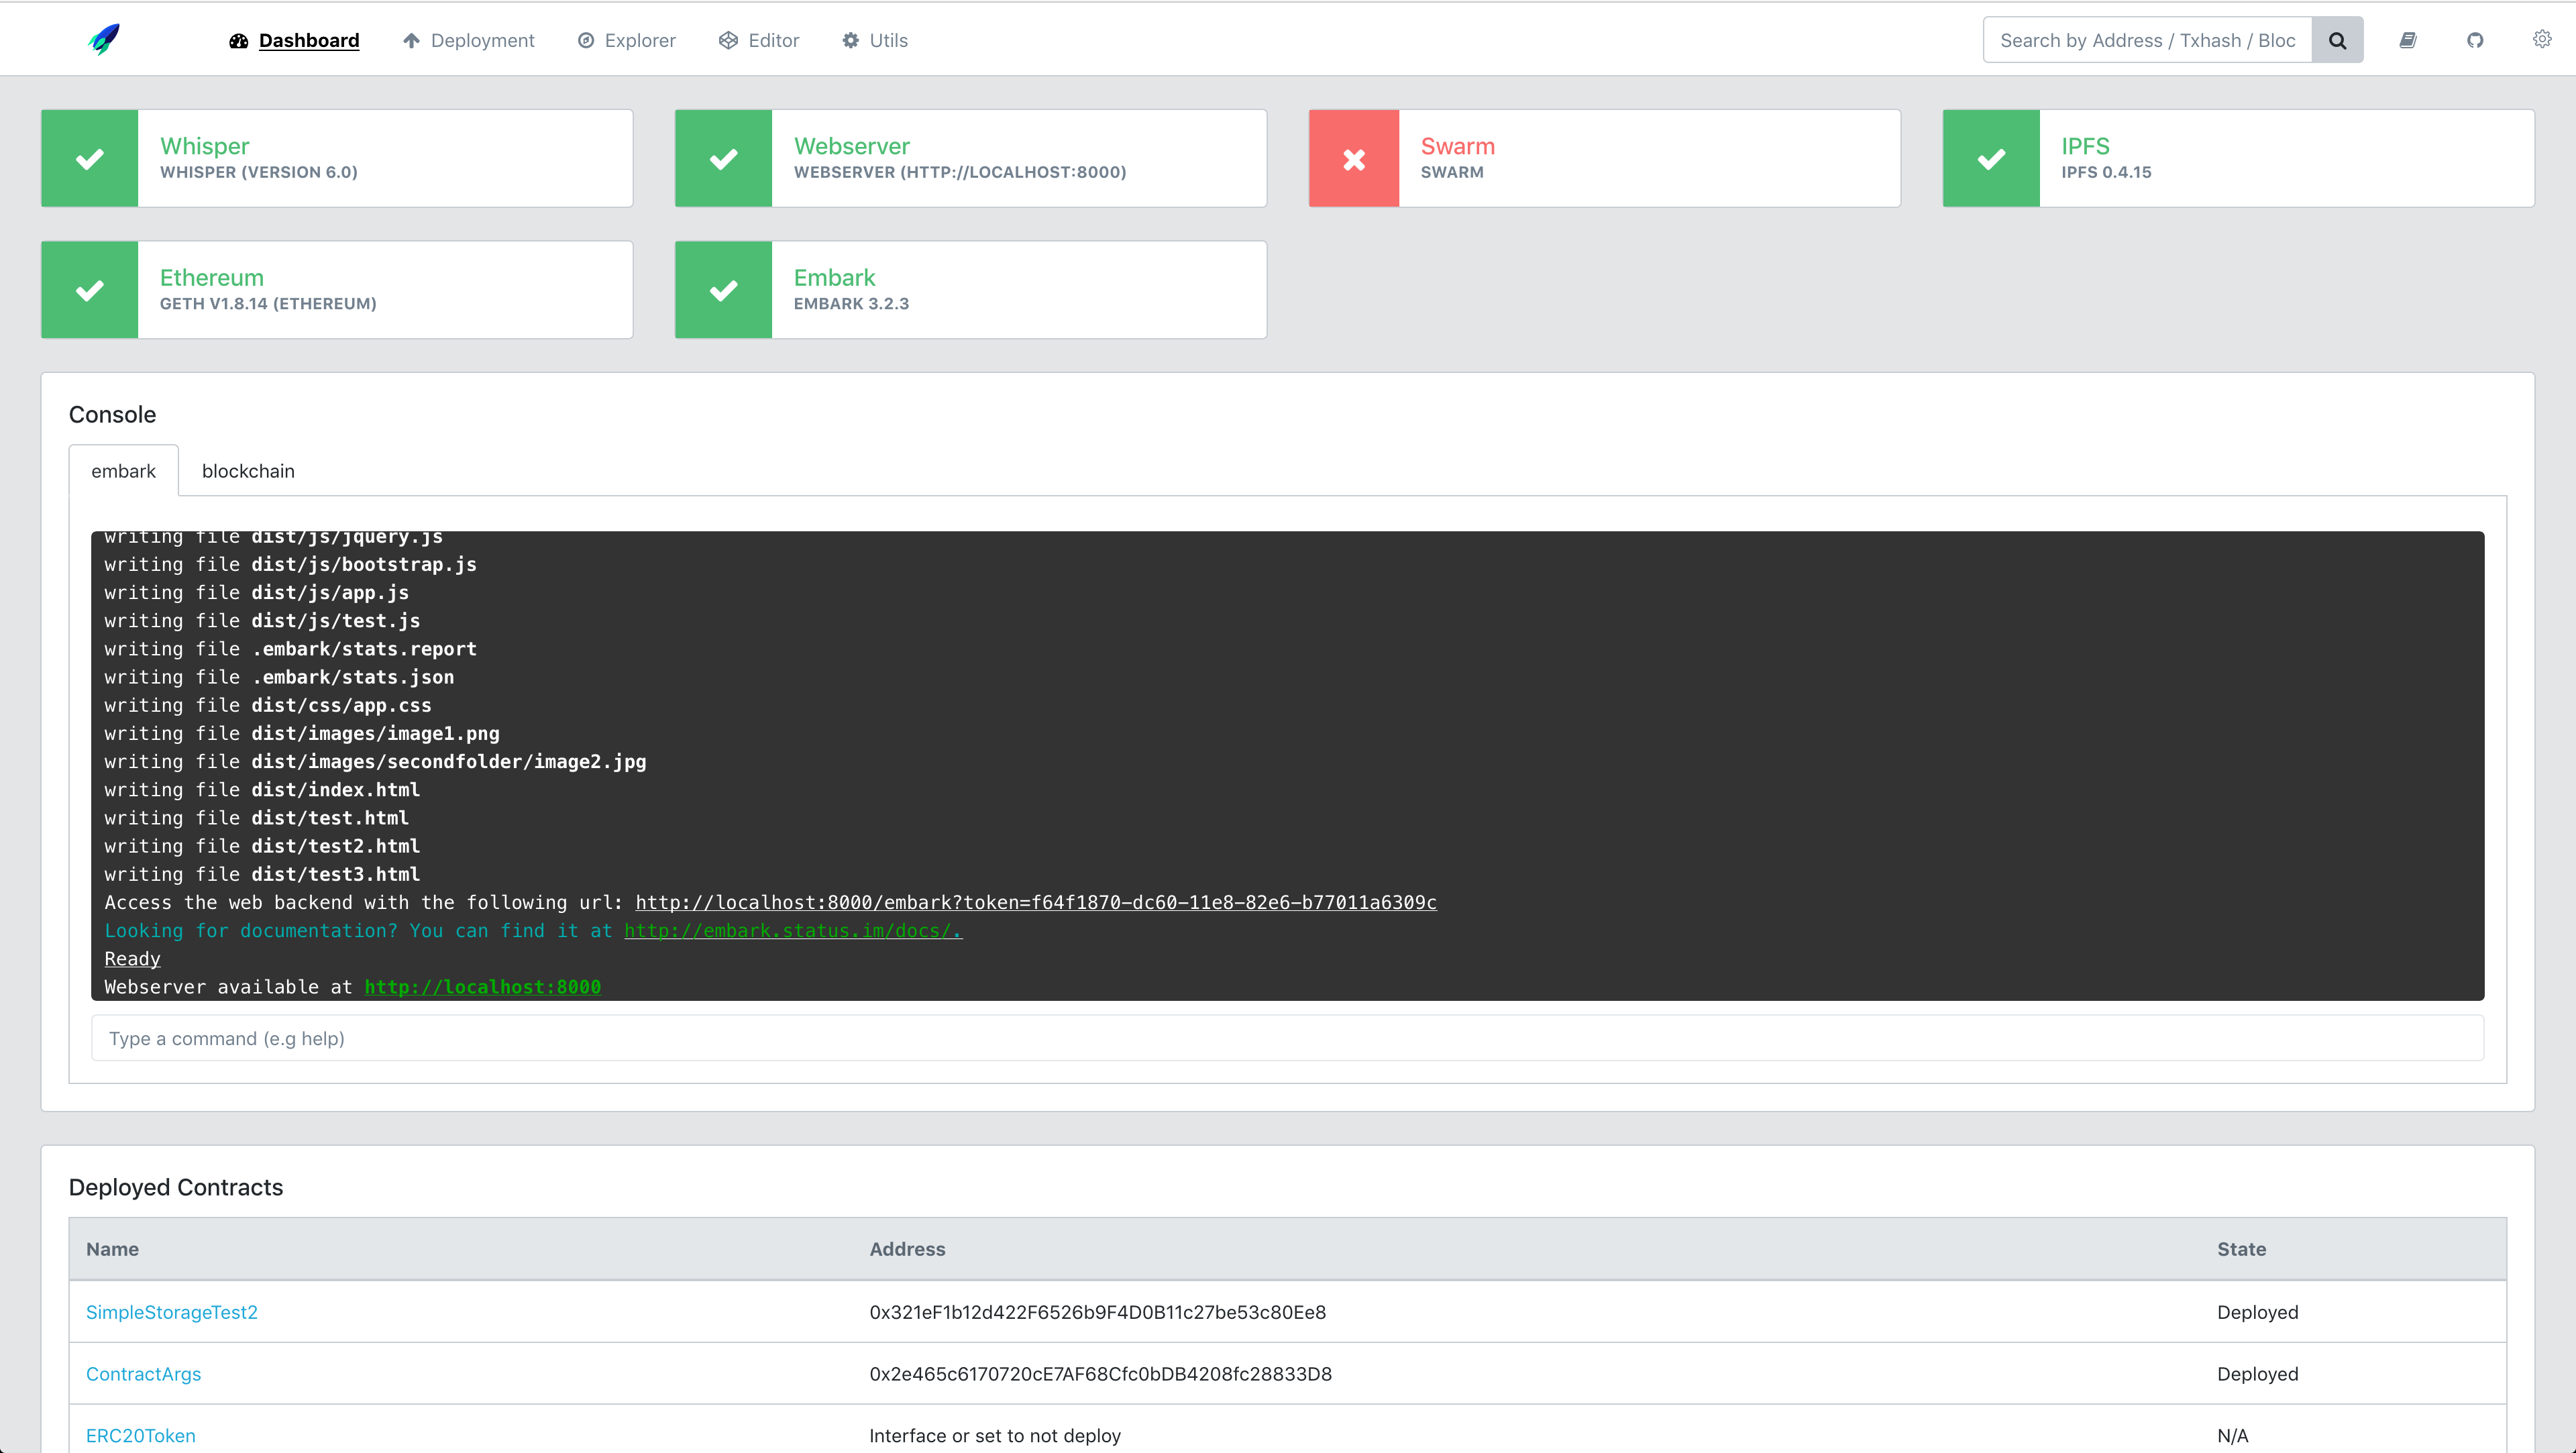Open the Utils nav item

(875, 40)
